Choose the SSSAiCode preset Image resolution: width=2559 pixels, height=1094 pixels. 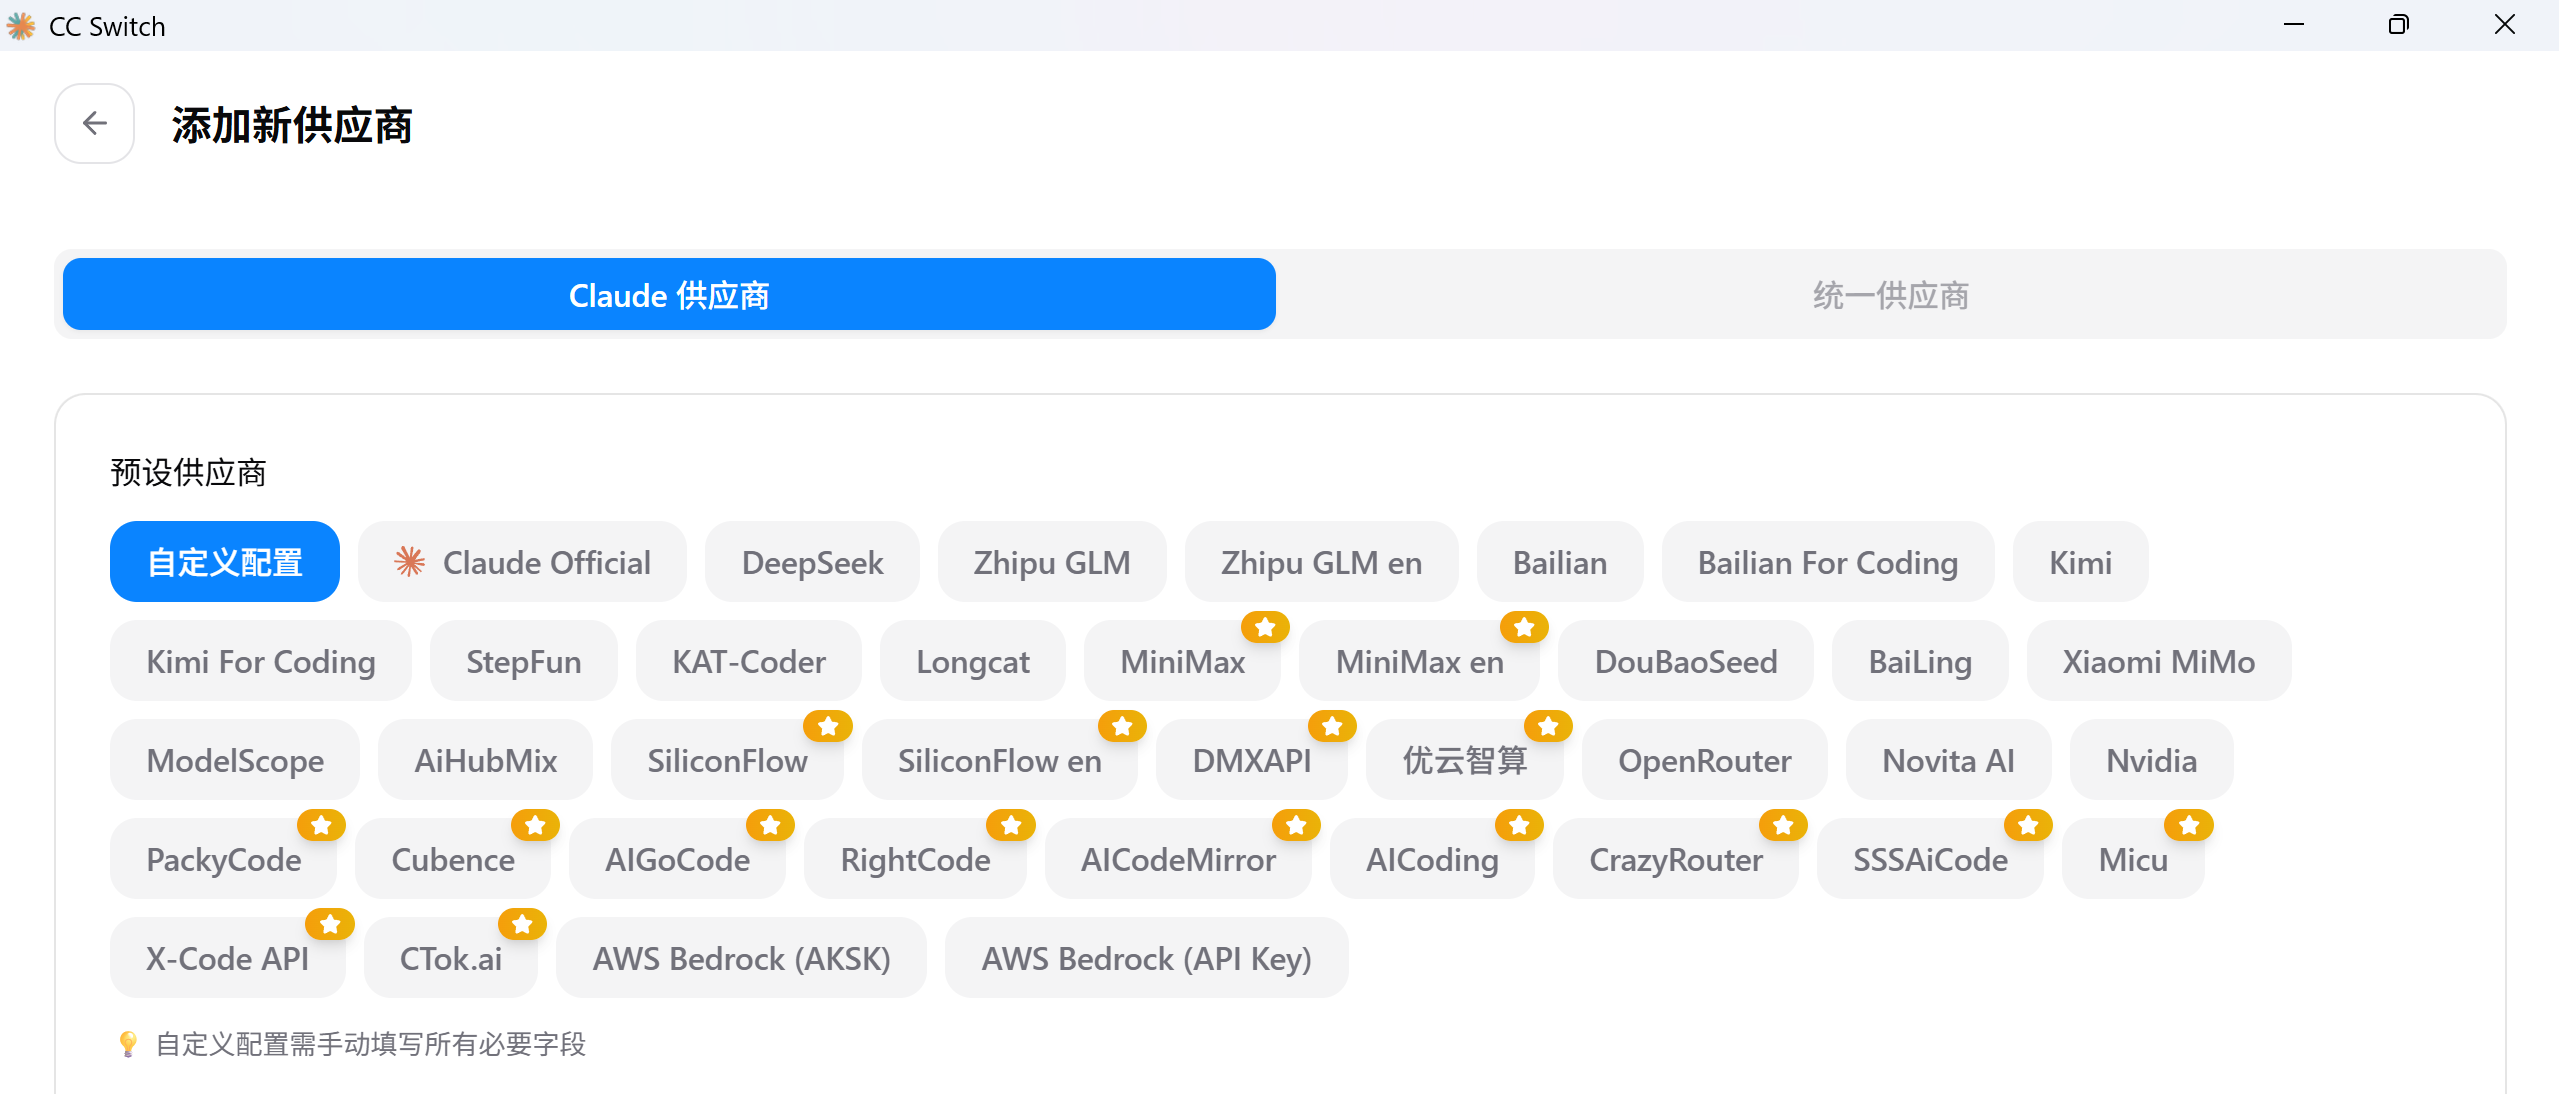[1931, 859]
